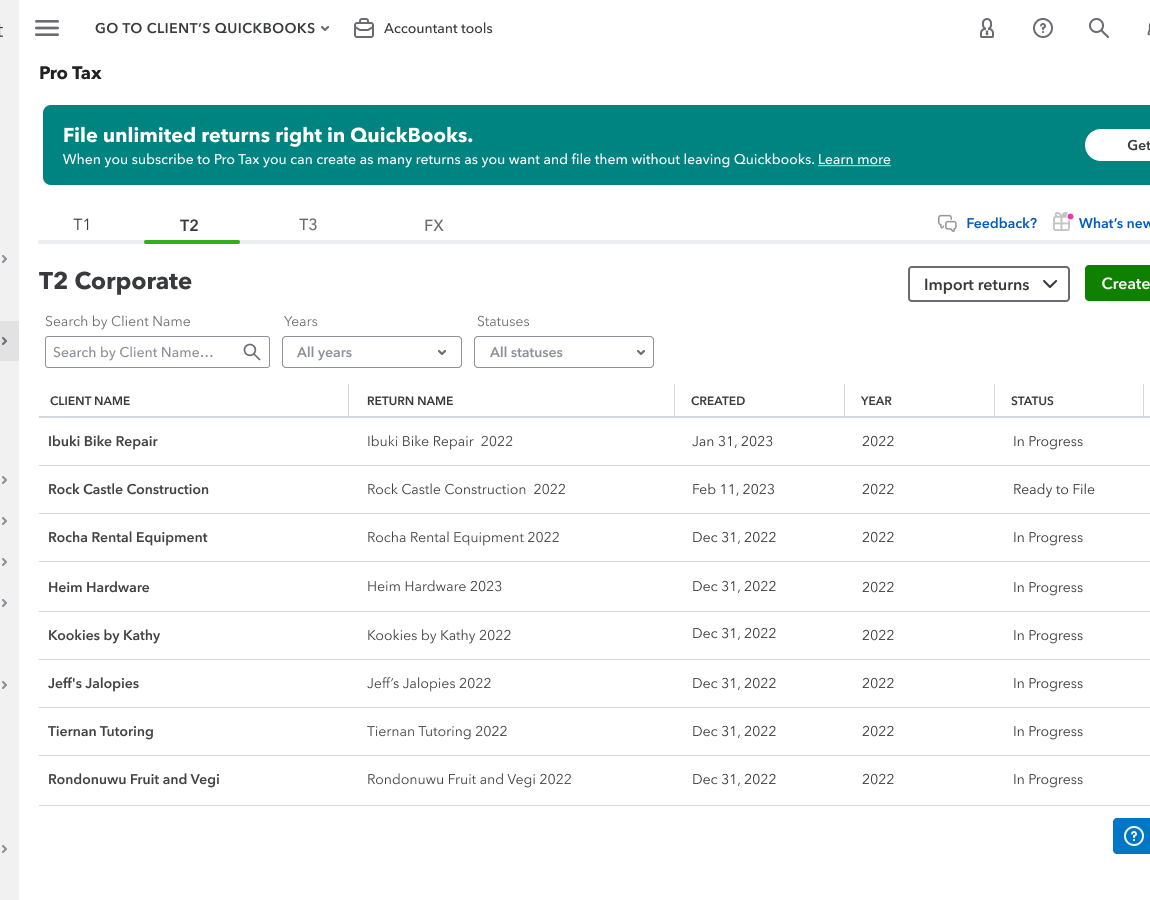Screen dimensions: 1150x900
Task: Open Kookies by Kathy client
Action: pos(104,635)
